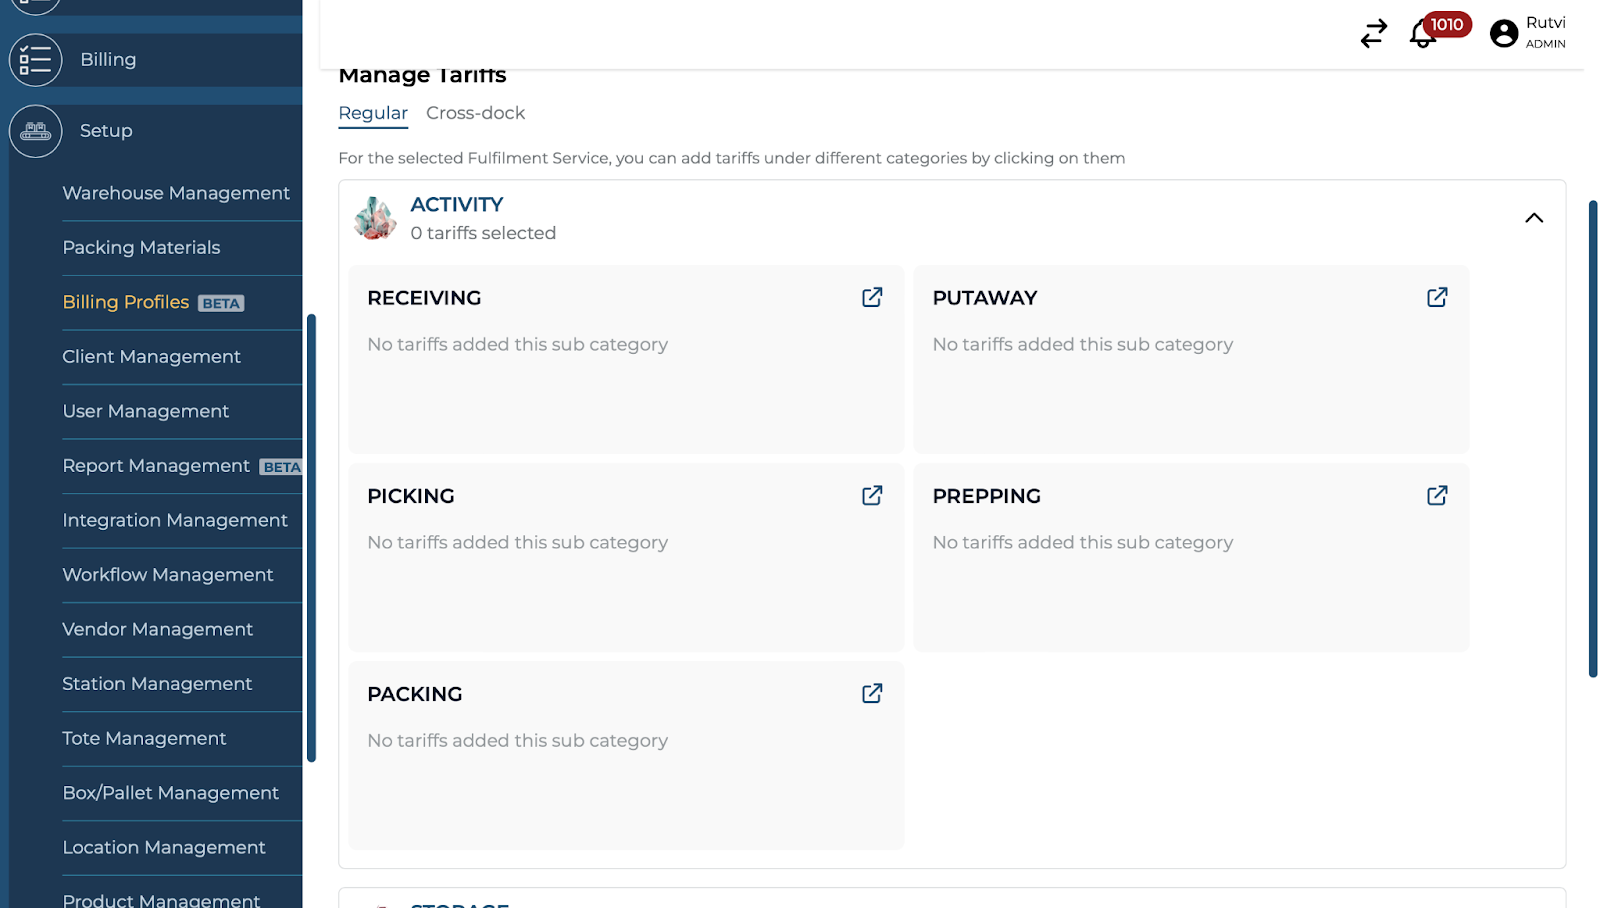Open the PUTAWAY external link icon
1600x908 pixels.
pos(1437,297)
